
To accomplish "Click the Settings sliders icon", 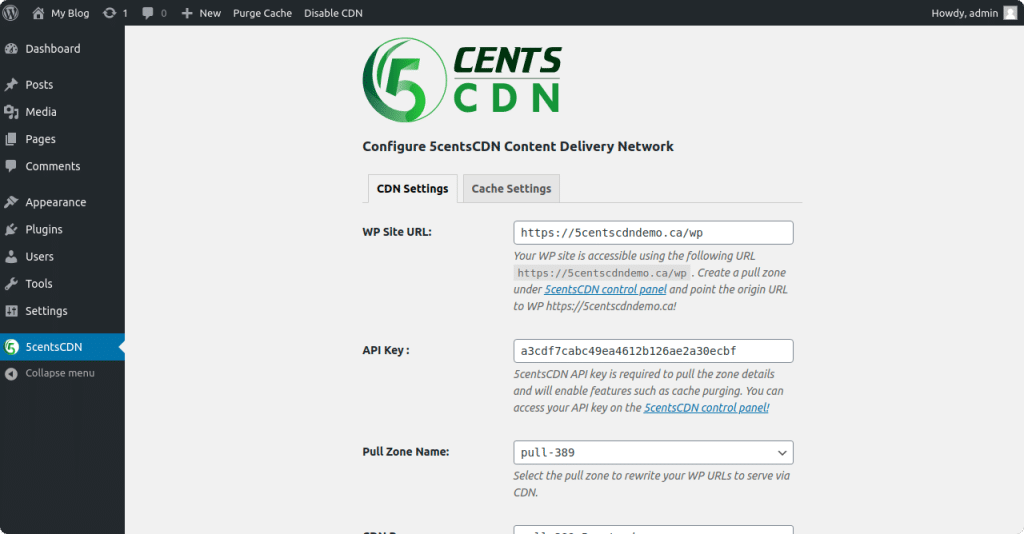I will click(x=11, y=311).
